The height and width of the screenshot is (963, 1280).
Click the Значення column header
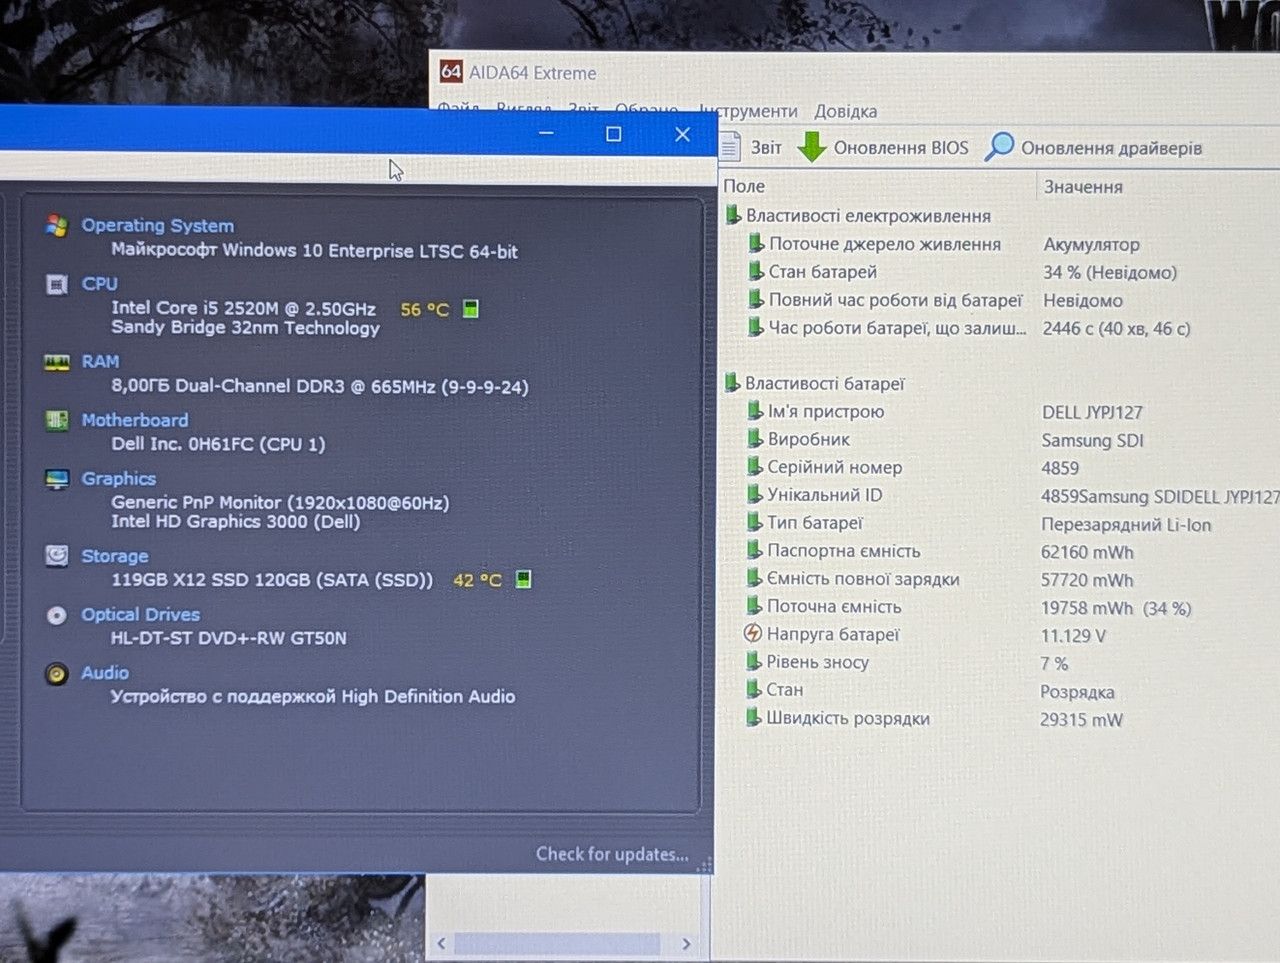coord(1083,186)
